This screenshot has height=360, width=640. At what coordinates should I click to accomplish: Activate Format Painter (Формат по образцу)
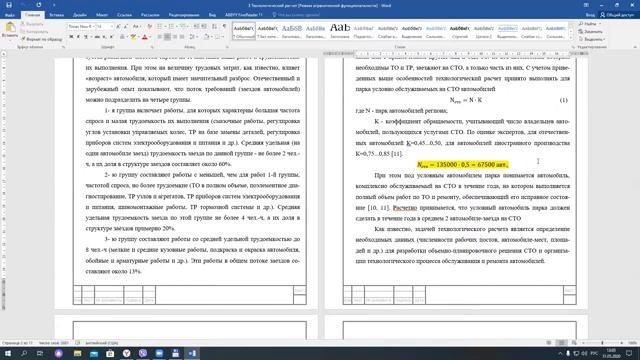41,39
